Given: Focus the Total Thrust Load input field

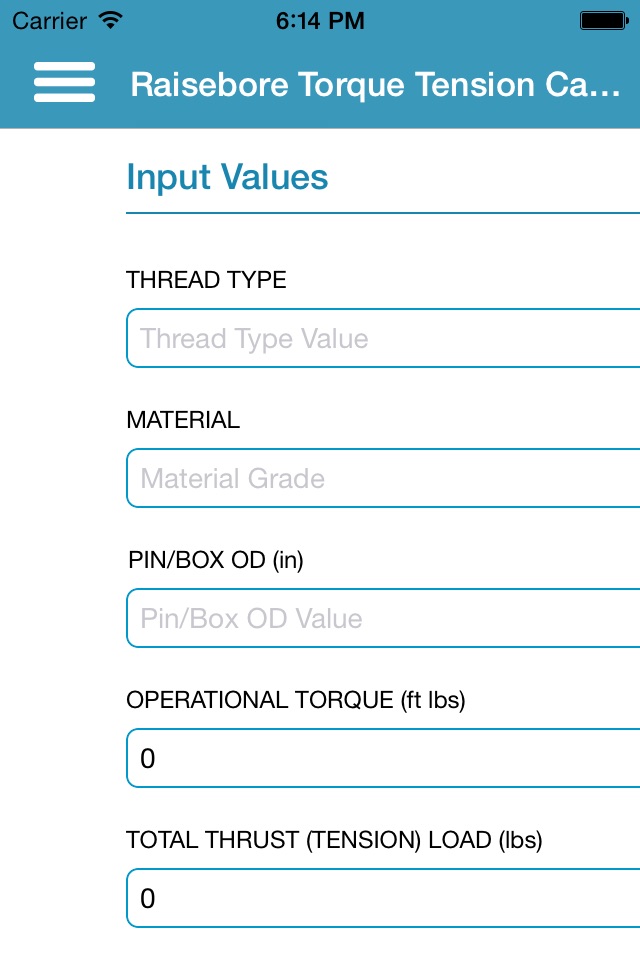Looking at the screenshot, I should [x=383, y=898].
